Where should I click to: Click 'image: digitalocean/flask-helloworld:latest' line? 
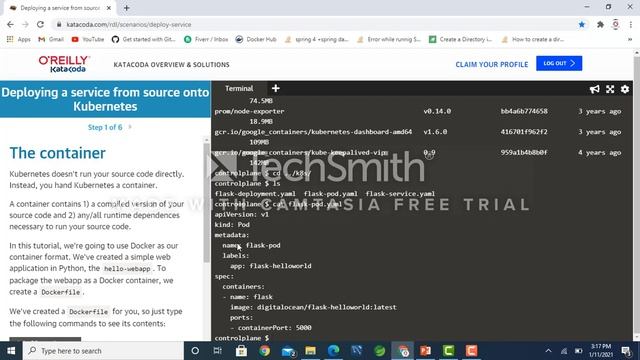point(313,307)
